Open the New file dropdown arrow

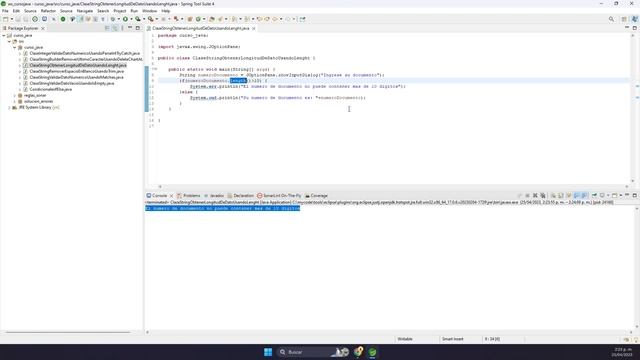tap(12, 19)
